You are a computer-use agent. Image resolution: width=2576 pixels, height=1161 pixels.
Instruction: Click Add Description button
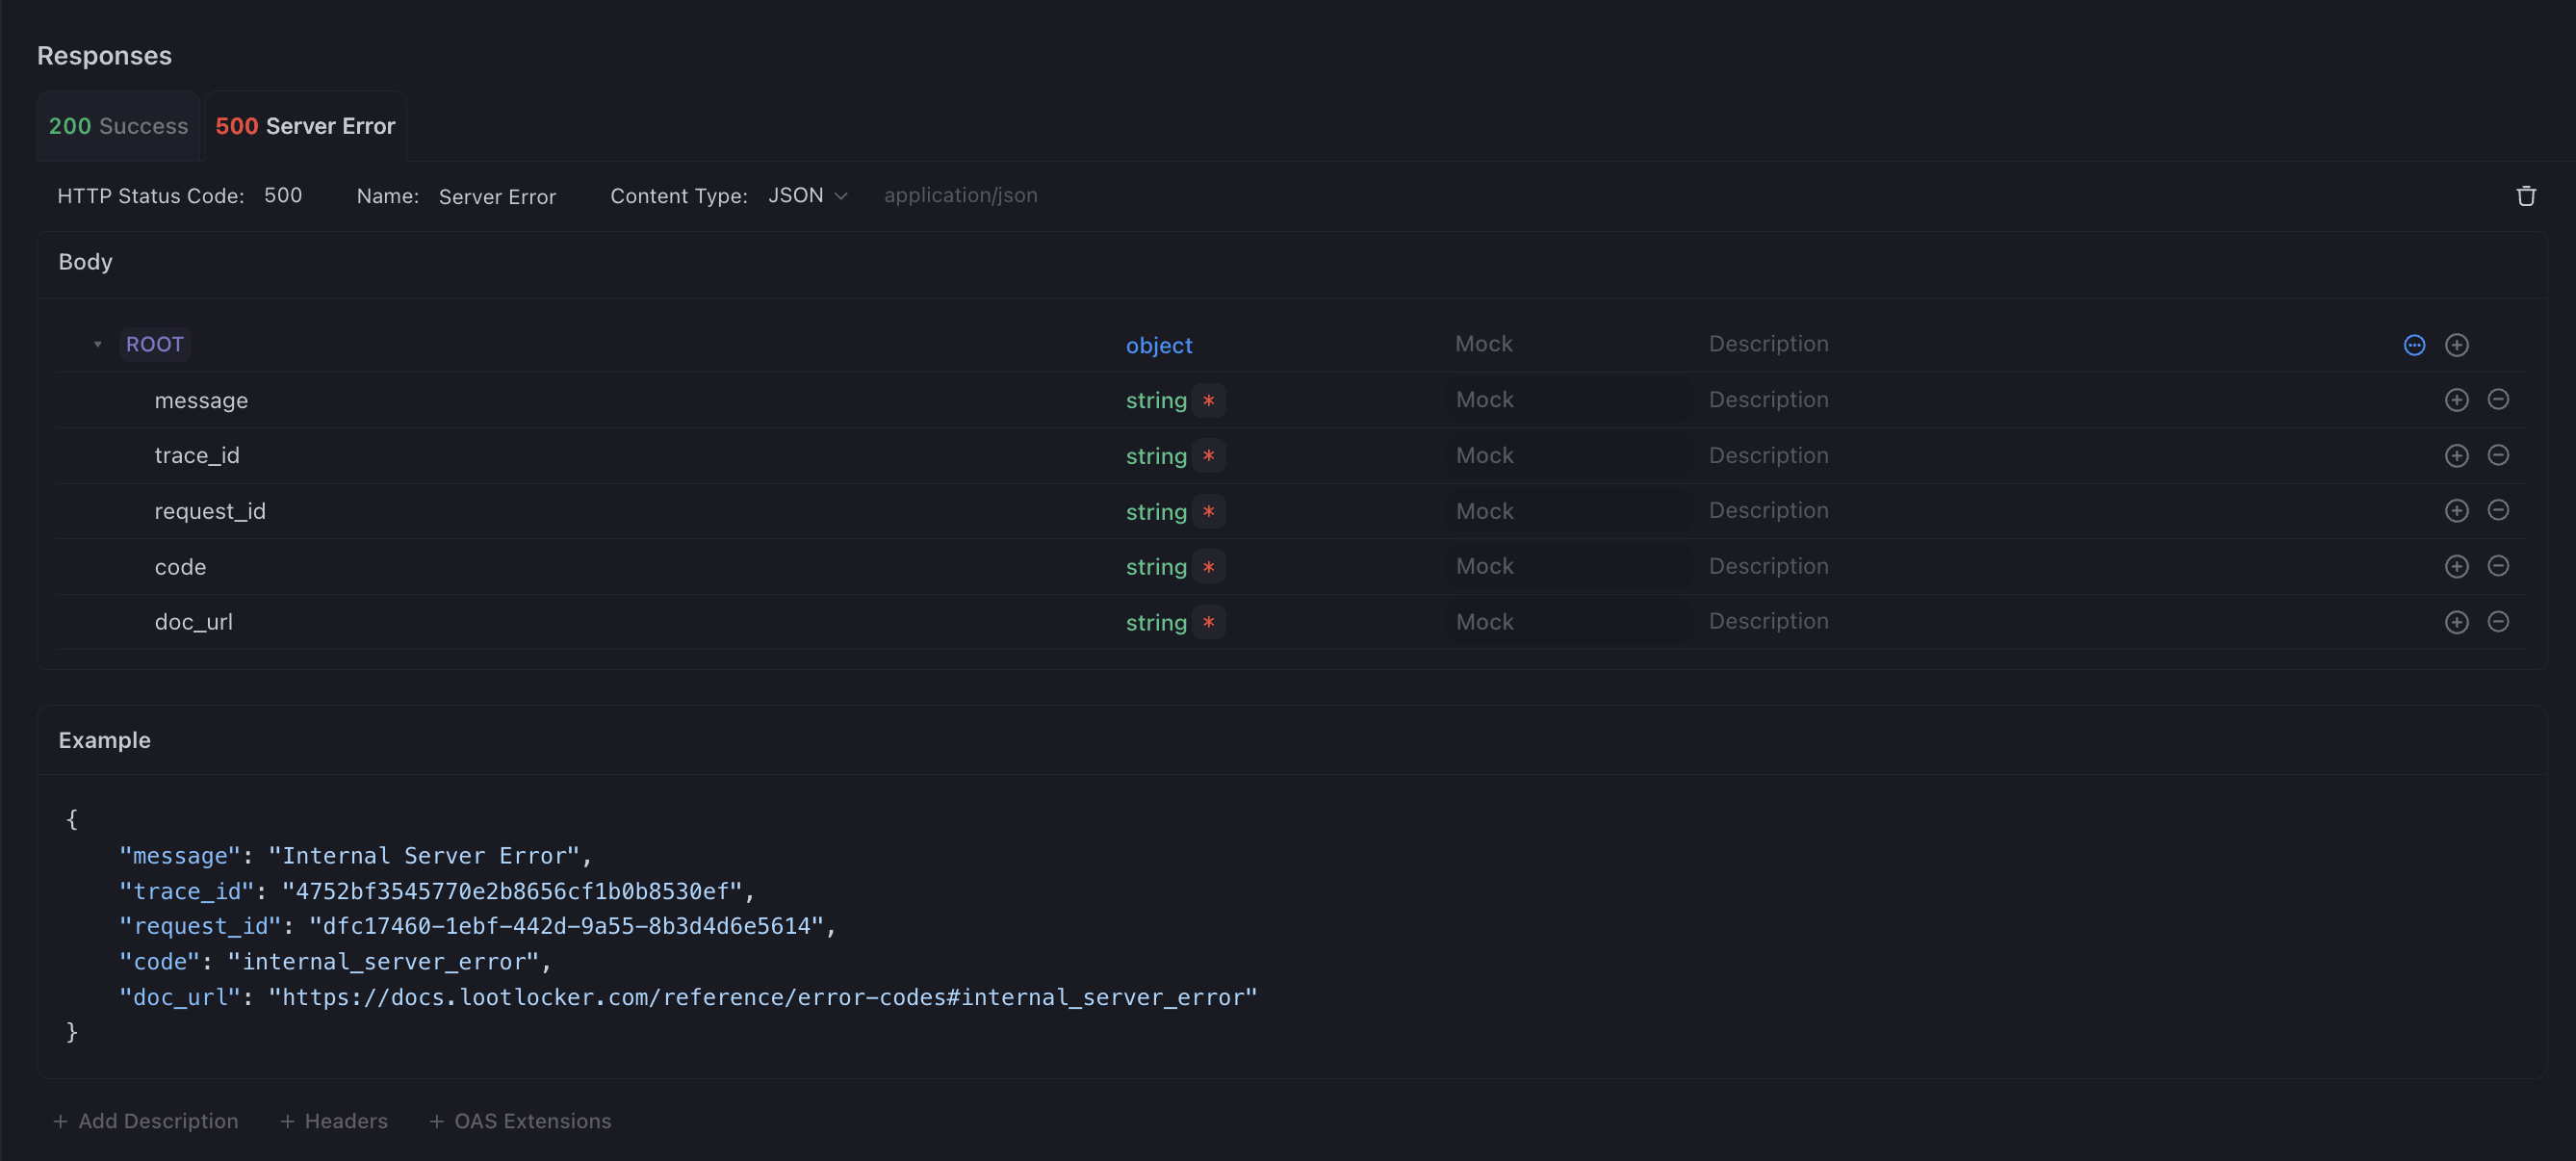[x=145, y=1121]
